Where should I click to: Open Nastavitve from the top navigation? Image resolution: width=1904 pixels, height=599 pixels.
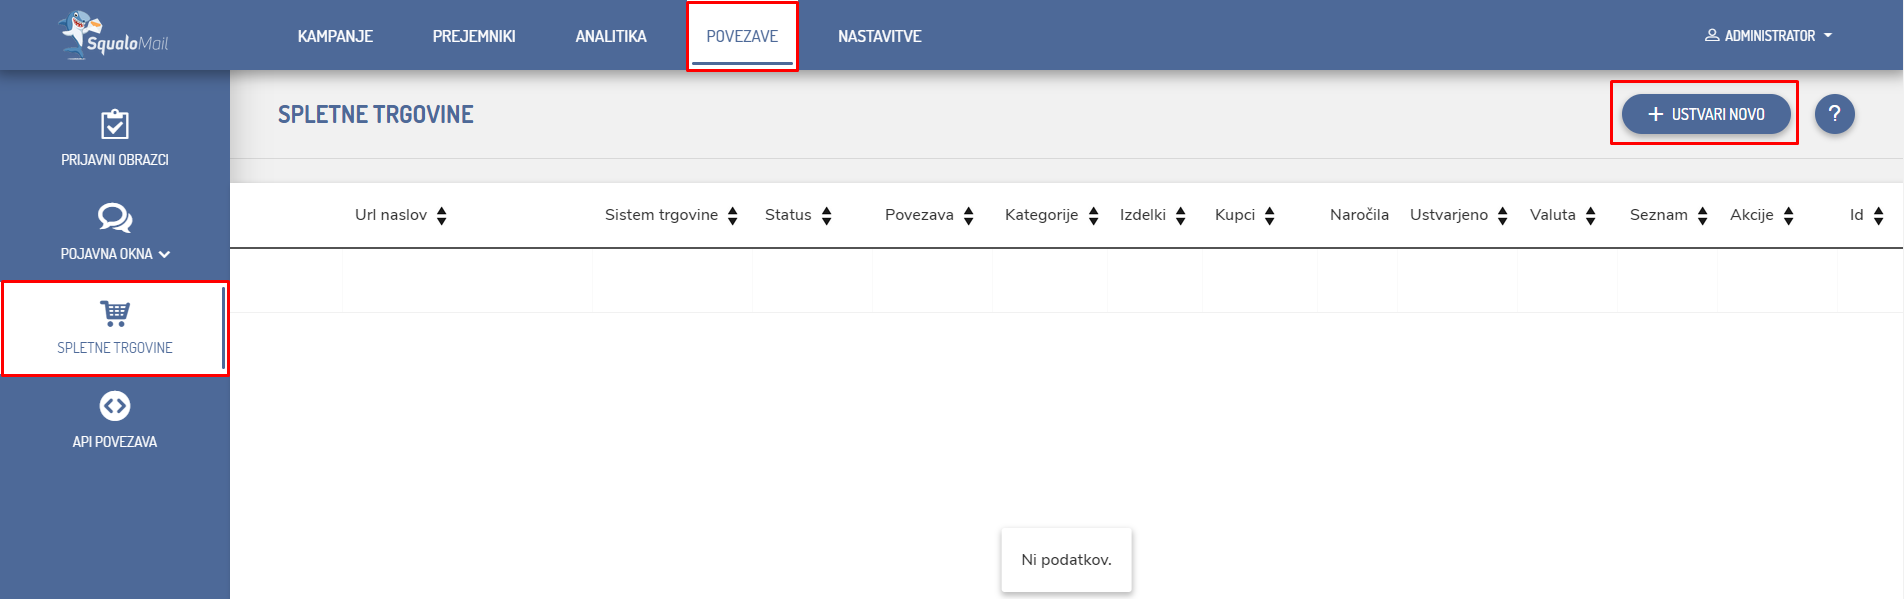click(879, 36)
